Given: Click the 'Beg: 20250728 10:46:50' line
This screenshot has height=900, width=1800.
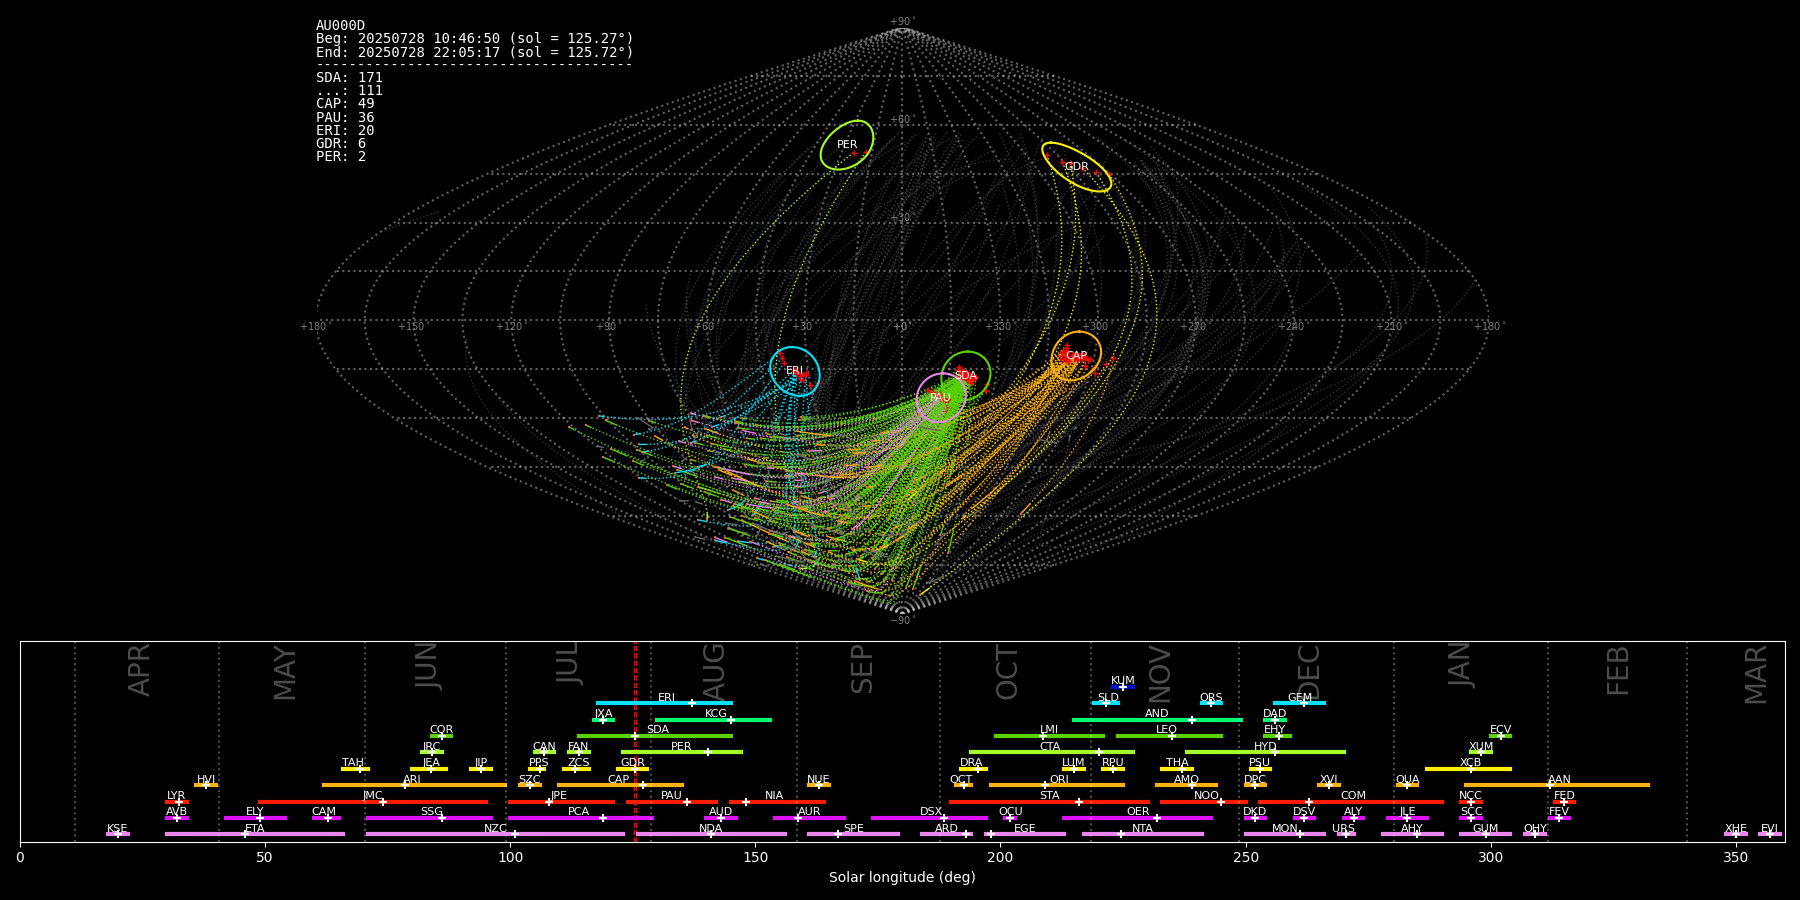Looking at the screenshot, I should pos(475,39).
